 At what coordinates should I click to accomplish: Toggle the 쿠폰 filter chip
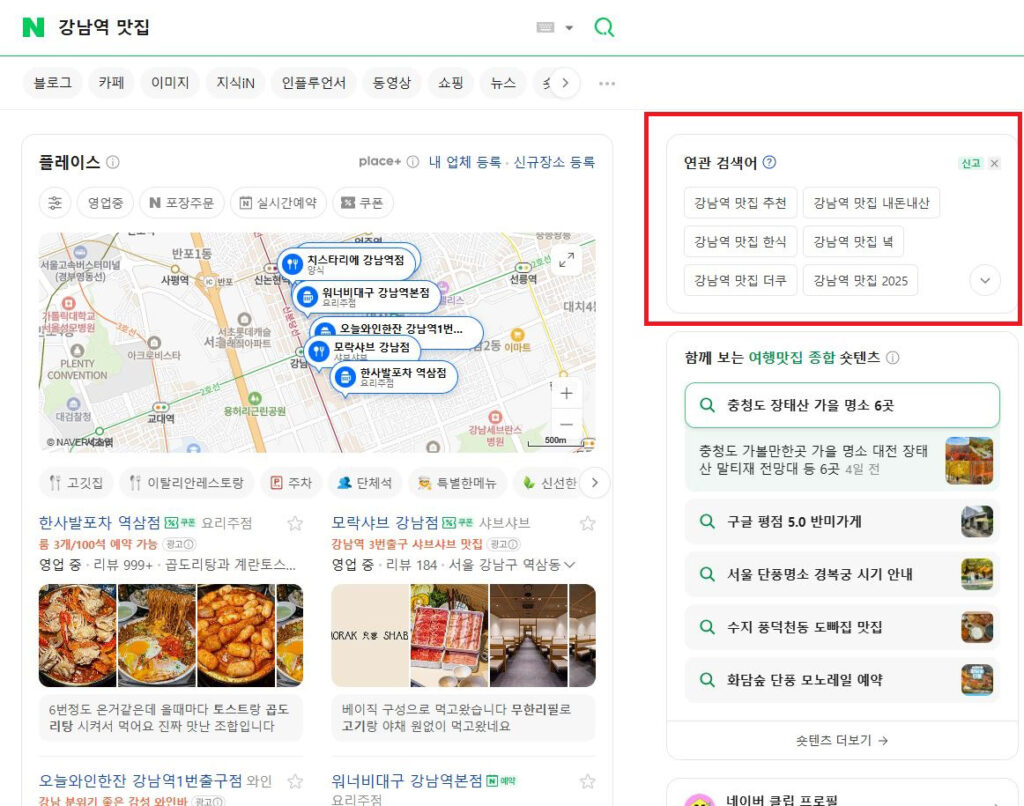(x=362, y=203)
